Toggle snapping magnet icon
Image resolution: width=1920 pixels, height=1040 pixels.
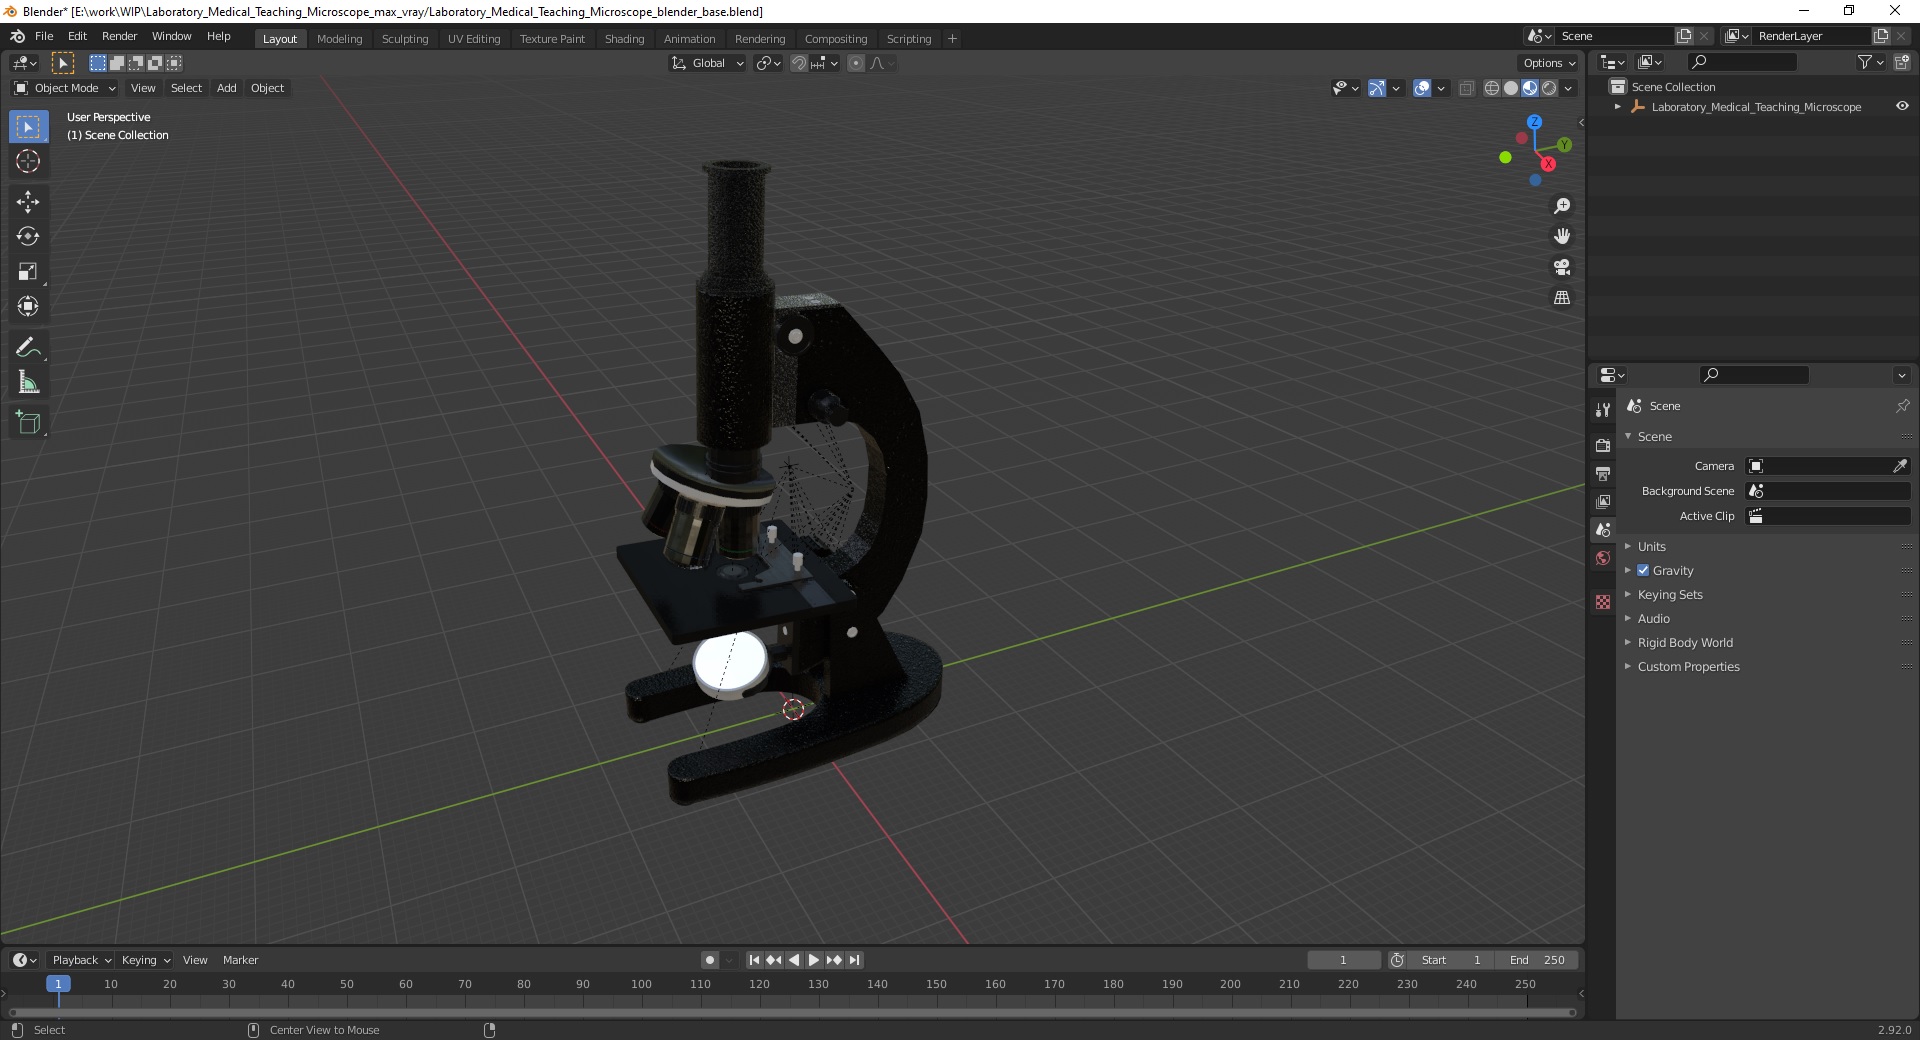coord(799,63)
